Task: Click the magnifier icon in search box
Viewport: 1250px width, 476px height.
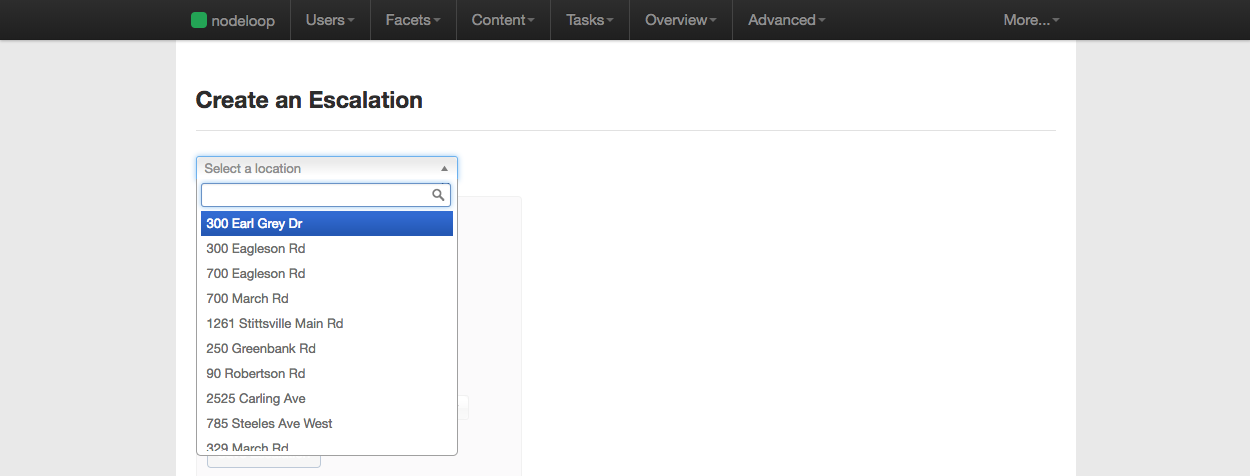Action: coord(438,195)
